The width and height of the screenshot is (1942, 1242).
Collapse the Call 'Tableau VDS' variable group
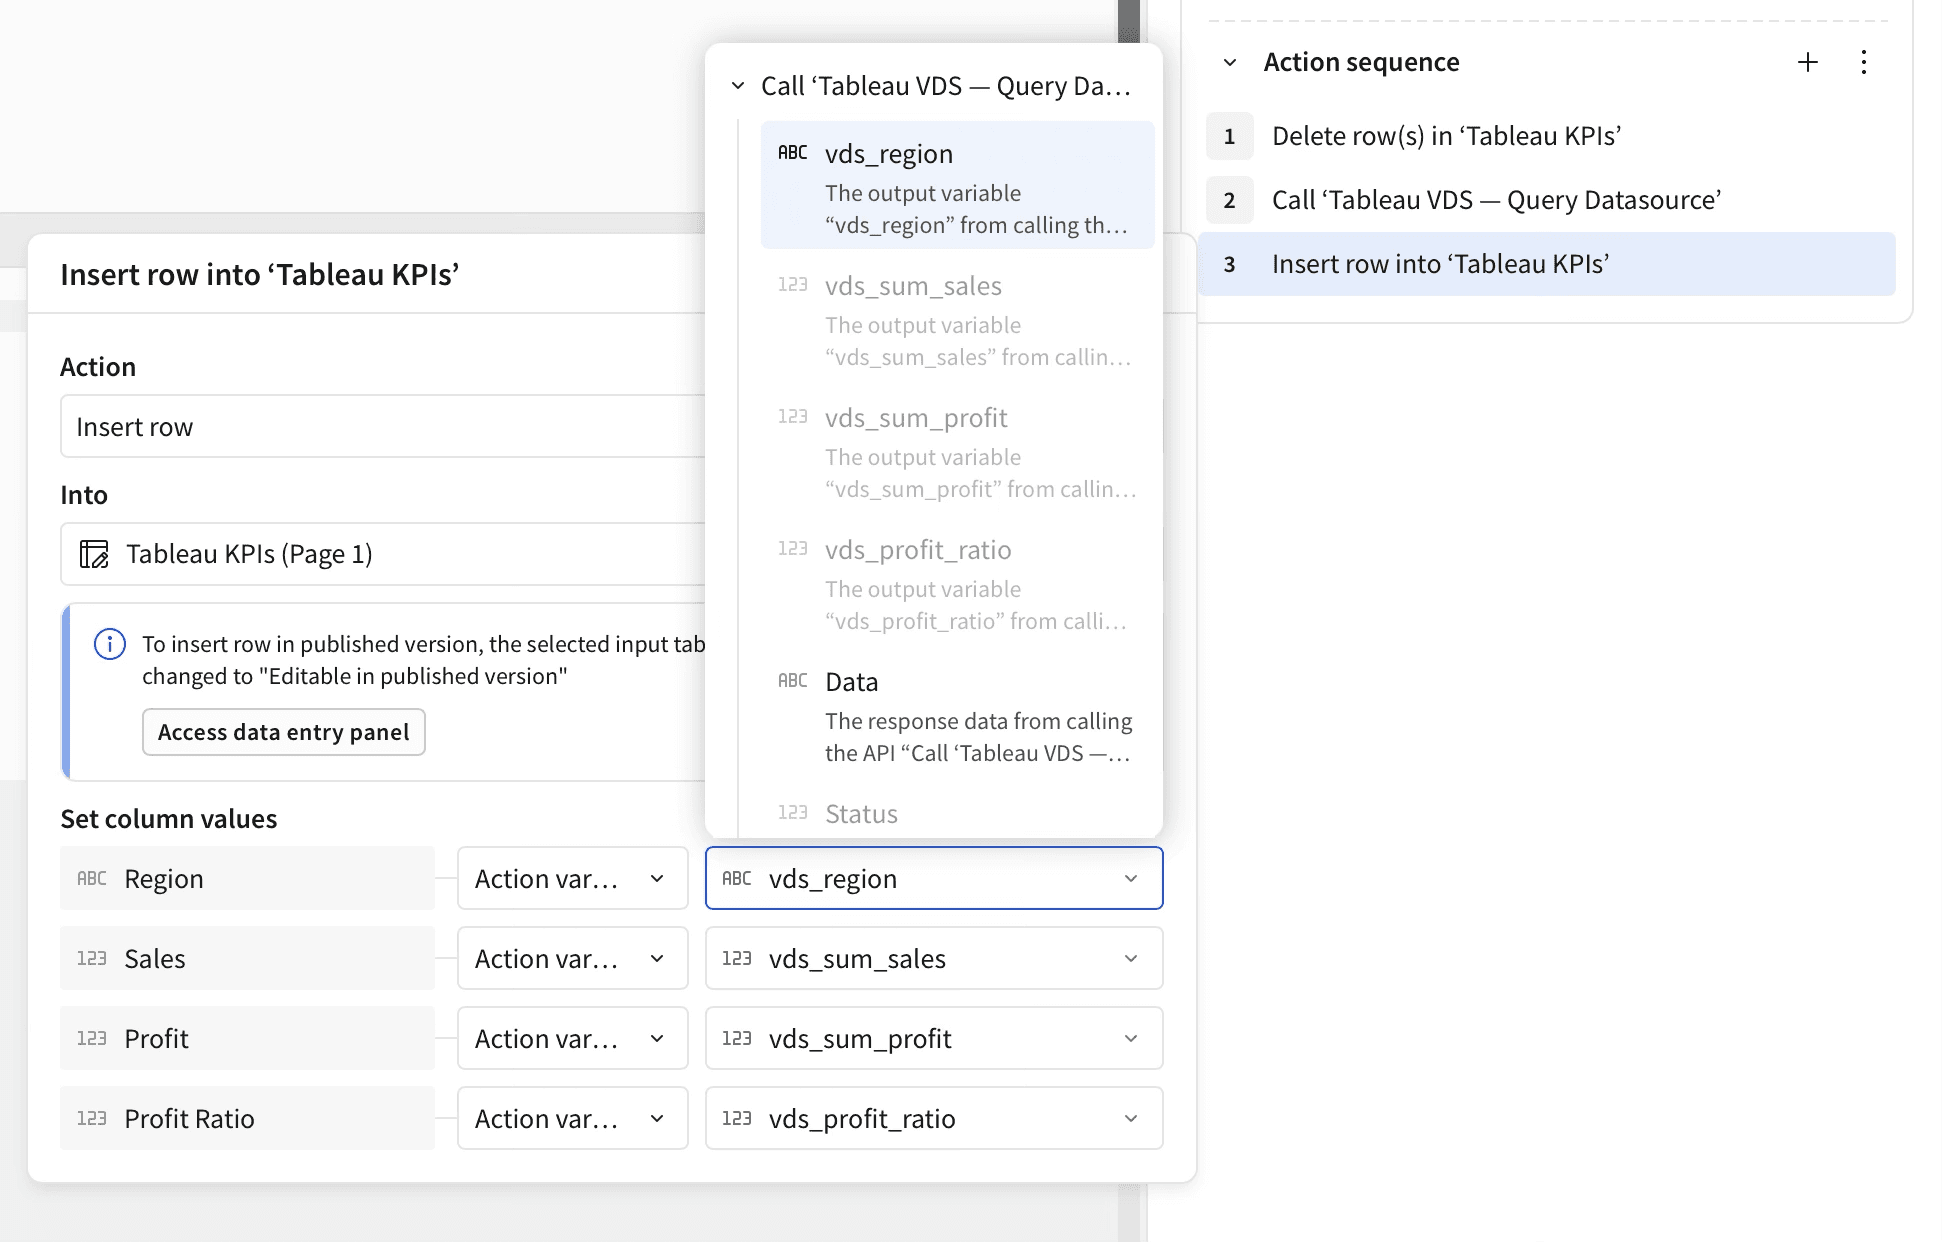tap(738, 86)
